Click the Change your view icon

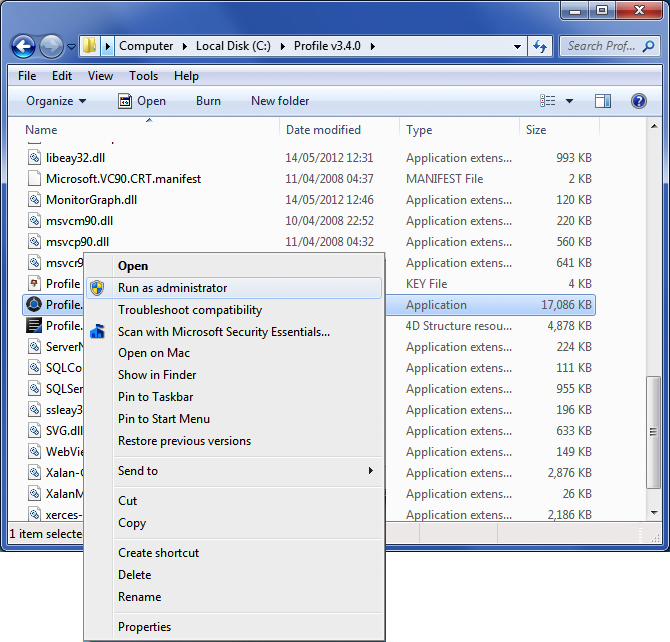pos(547,101)
